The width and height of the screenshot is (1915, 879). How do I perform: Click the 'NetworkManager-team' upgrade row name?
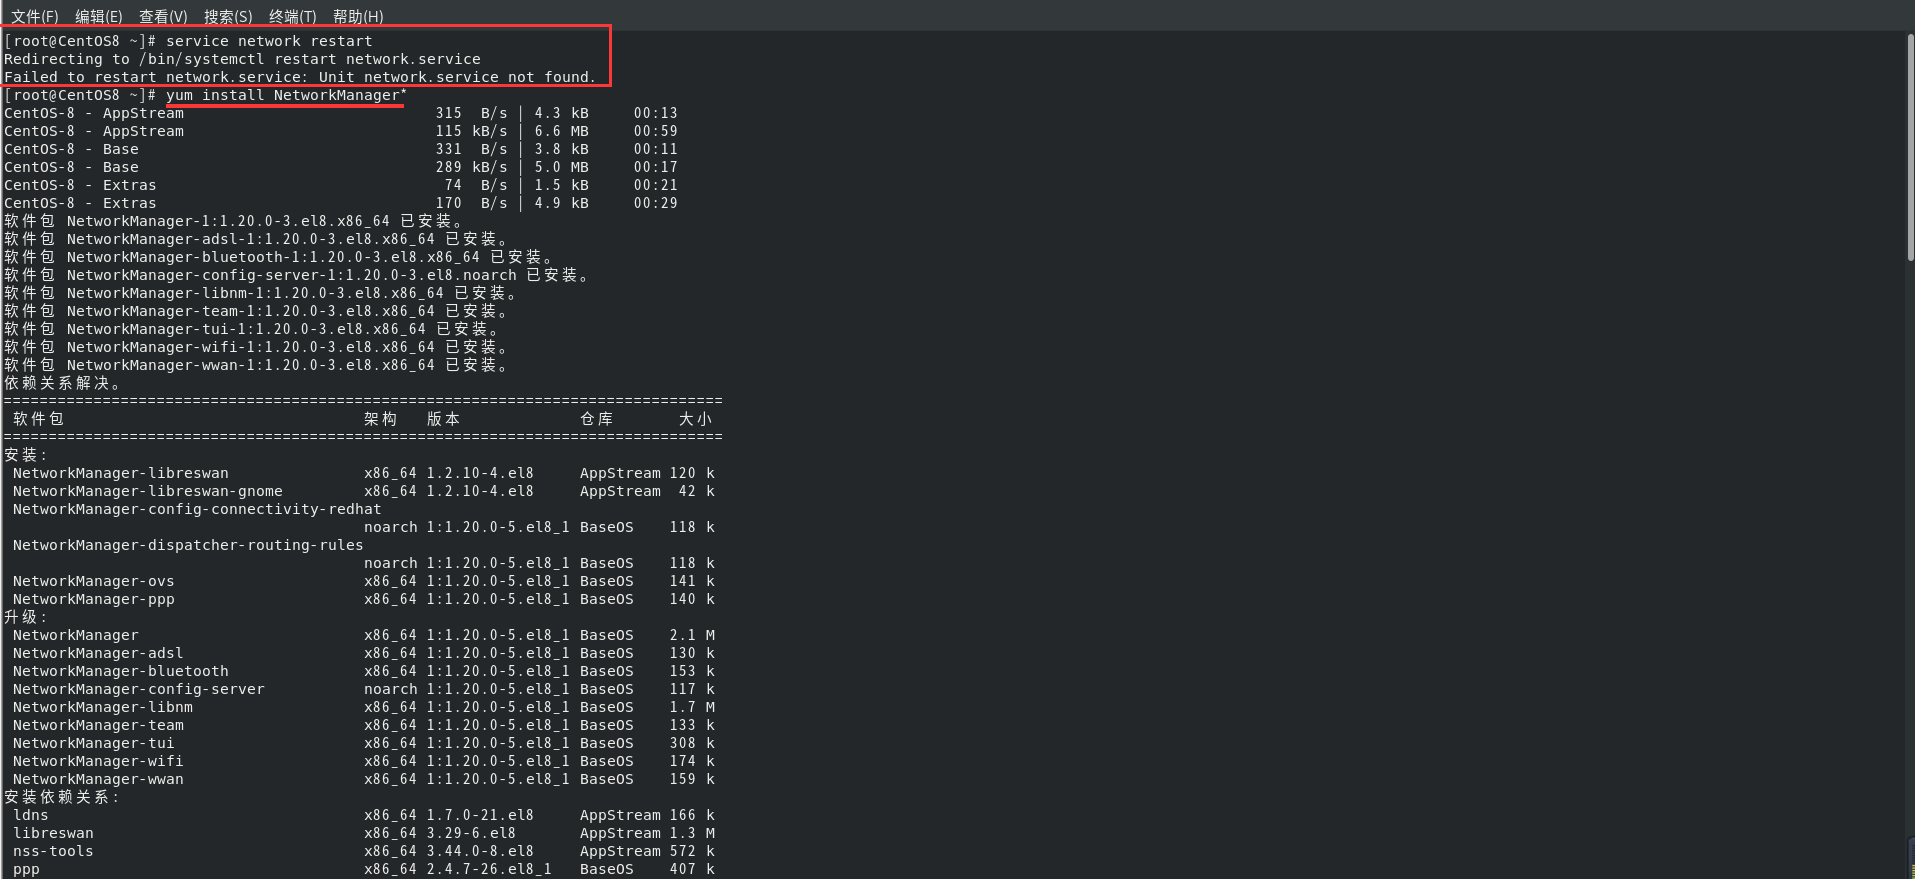(x=98, y=725)
